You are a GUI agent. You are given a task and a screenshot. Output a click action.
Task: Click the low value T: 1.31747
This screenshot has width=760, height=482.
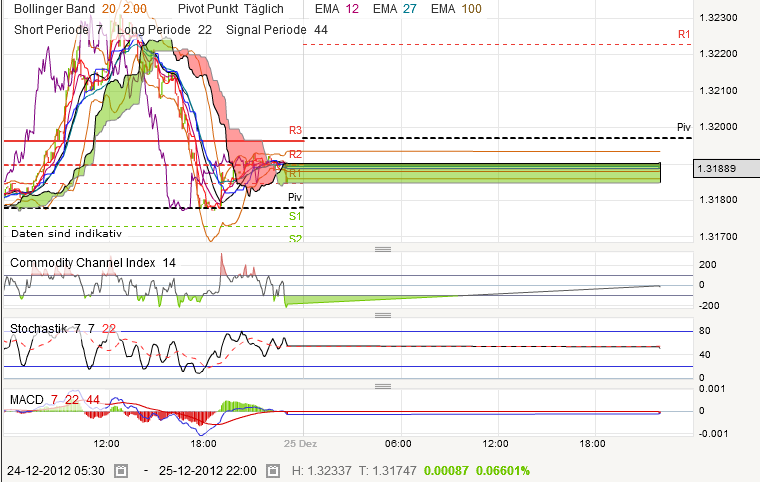point(387,471)
